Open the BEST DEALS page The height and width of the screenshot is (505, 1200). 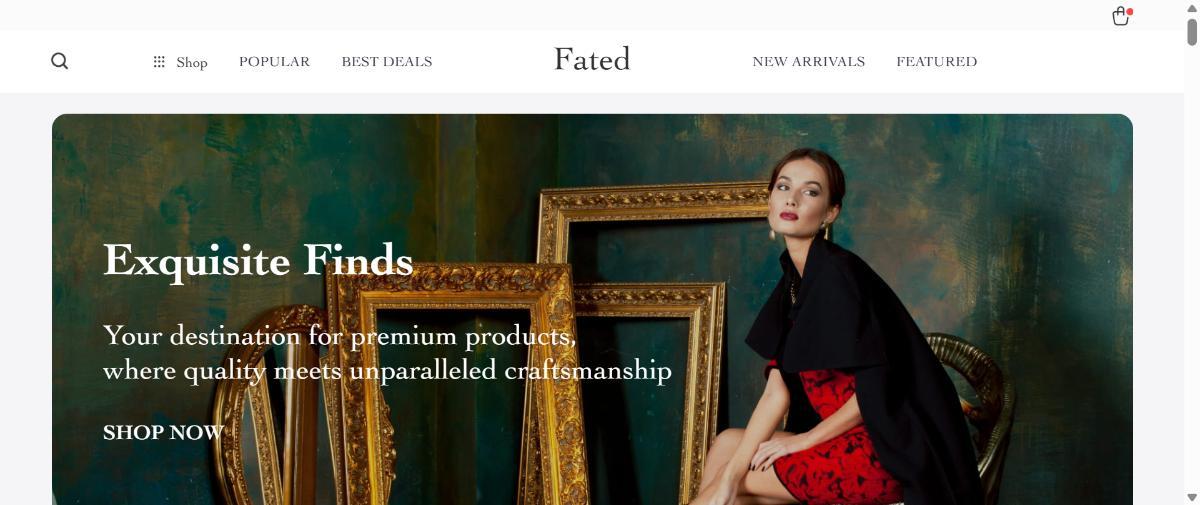tap(387, 62)
